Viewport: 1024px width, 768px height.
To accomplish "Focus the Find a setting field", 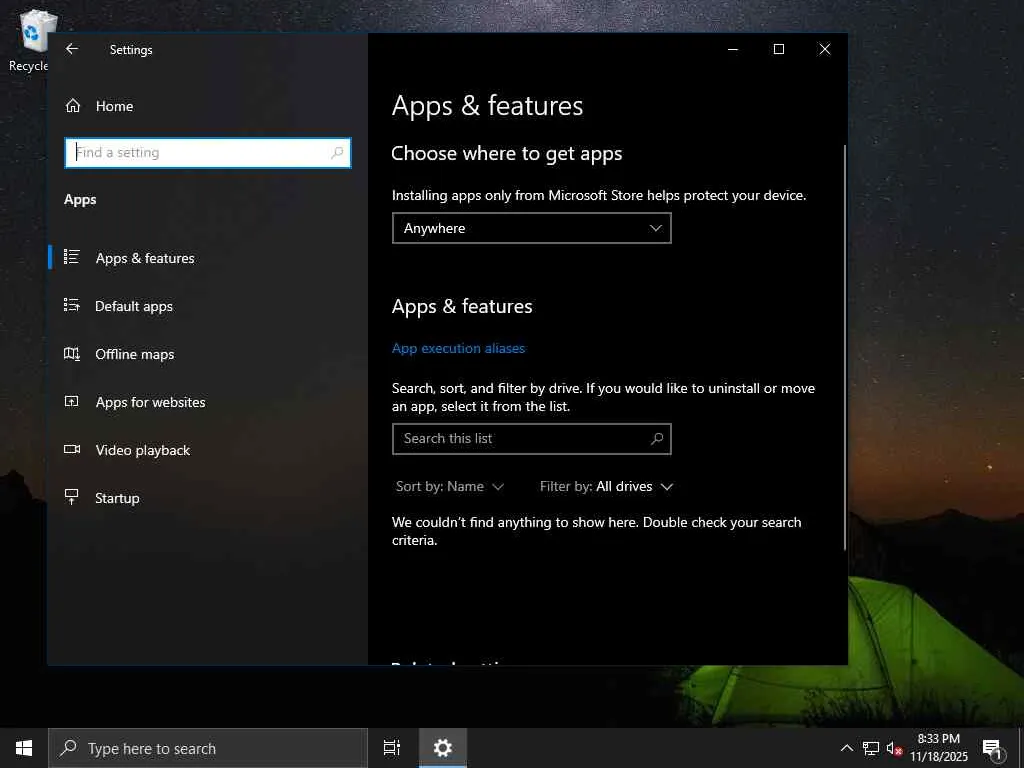I will click(208, 153).
